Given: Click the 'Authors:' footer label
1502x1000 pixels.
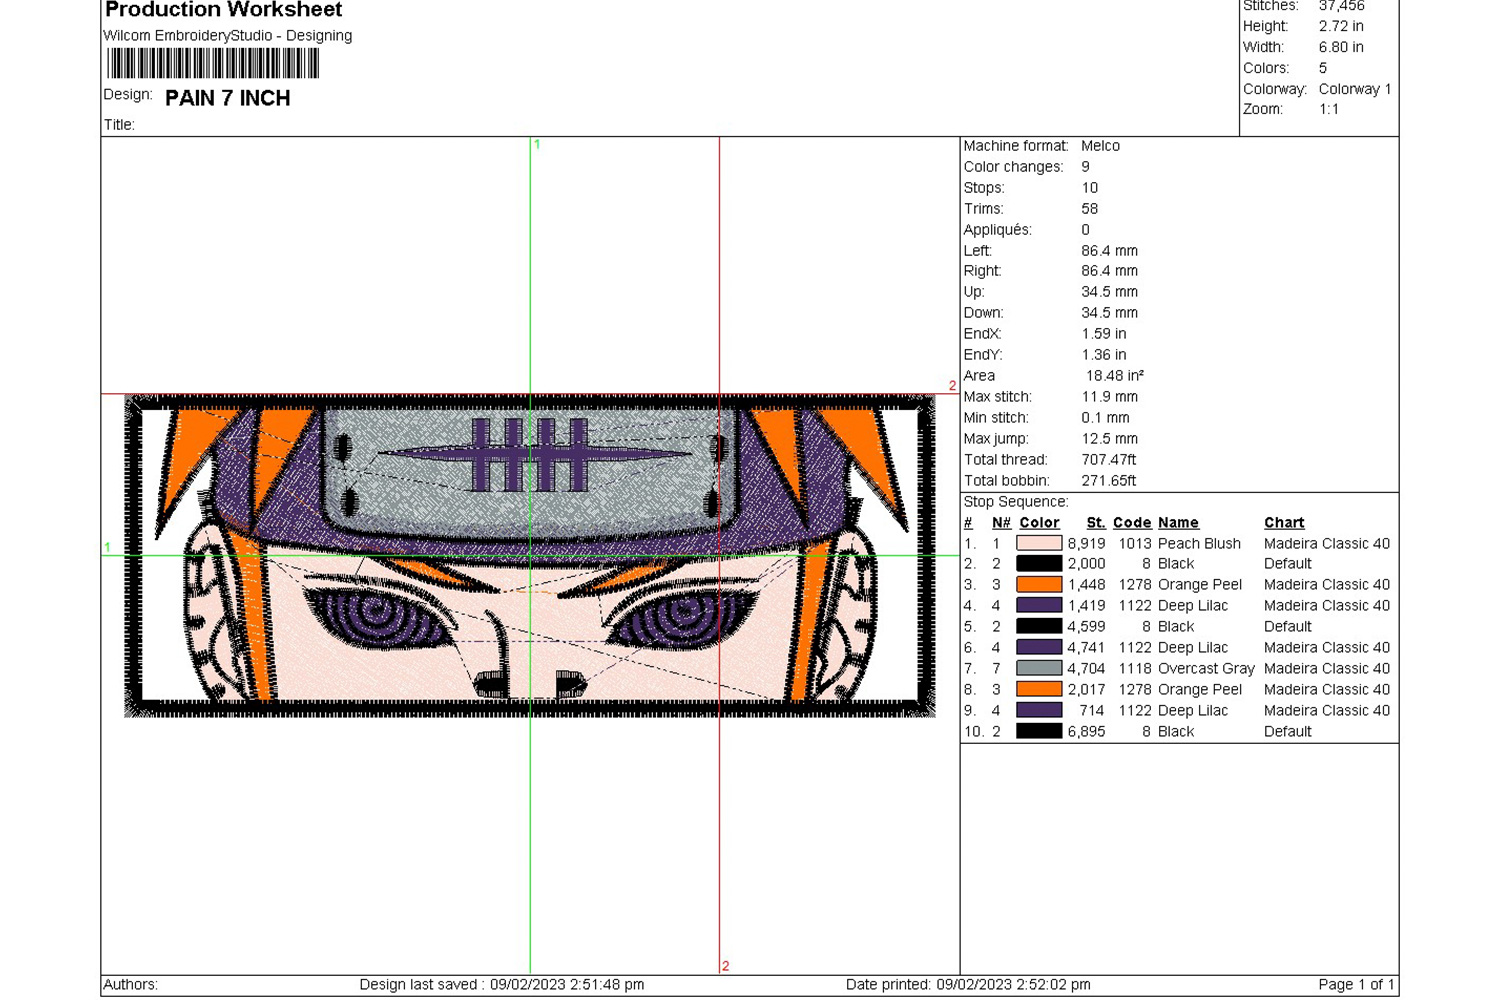Looking at the screenshot, I should [x=131, y=985].
